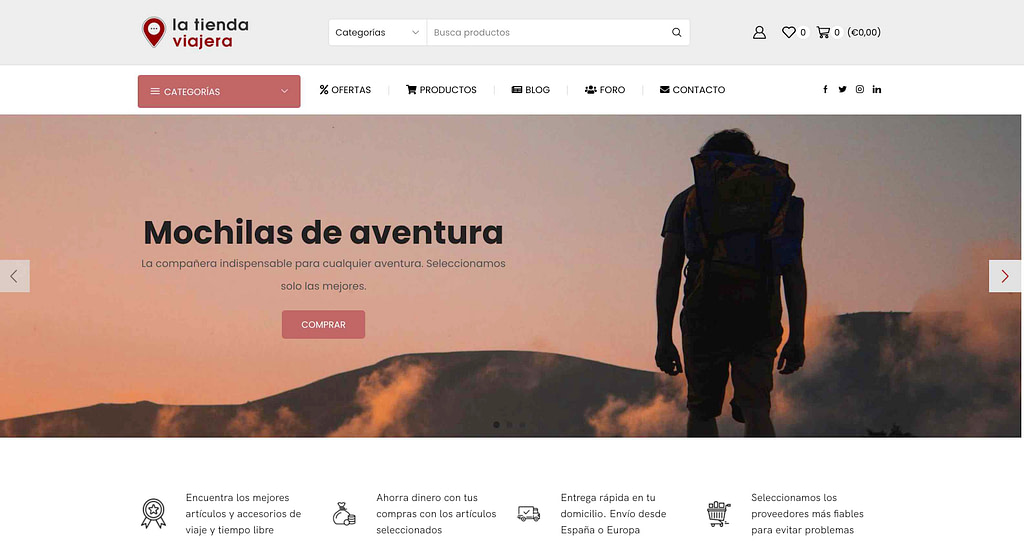Click the Busca productos search field
The image size is (1024, 556).
pyautogui.click(x=547, y=33)
